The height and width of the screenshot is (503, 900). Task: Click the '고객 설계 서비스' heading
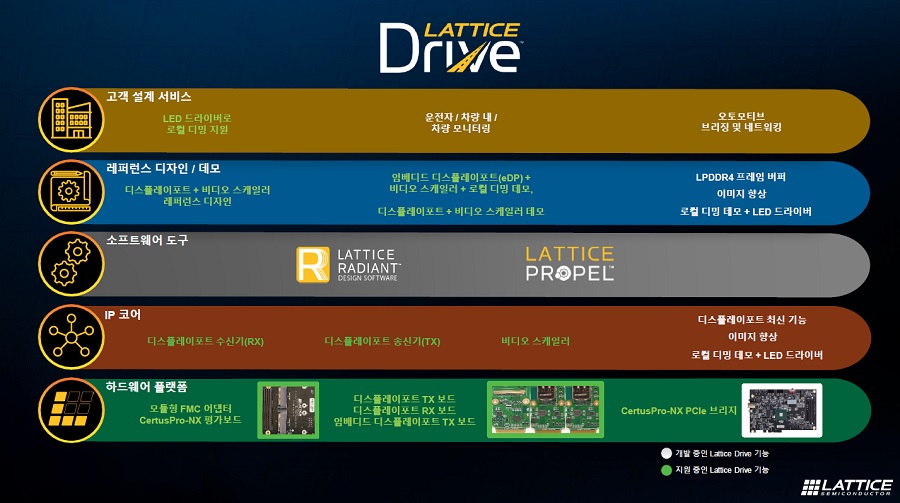pos(149,96)
